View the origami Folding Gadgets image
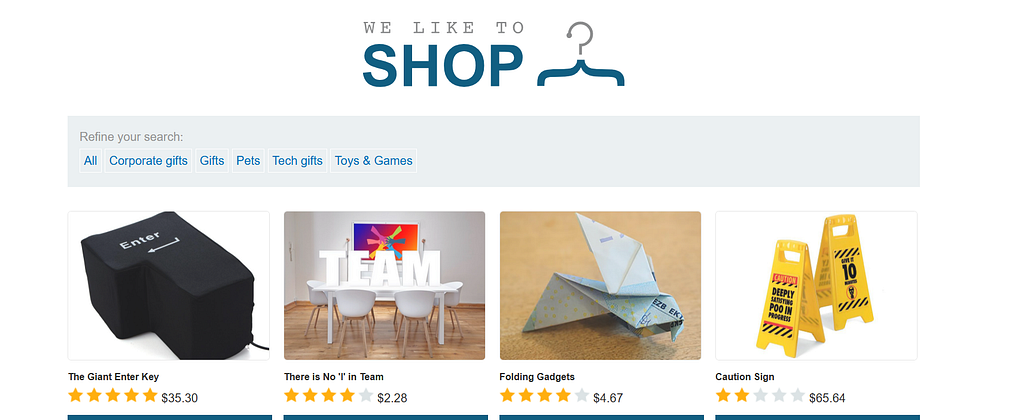The width and height of the screenshot is (1024, 420). [600, 285]
